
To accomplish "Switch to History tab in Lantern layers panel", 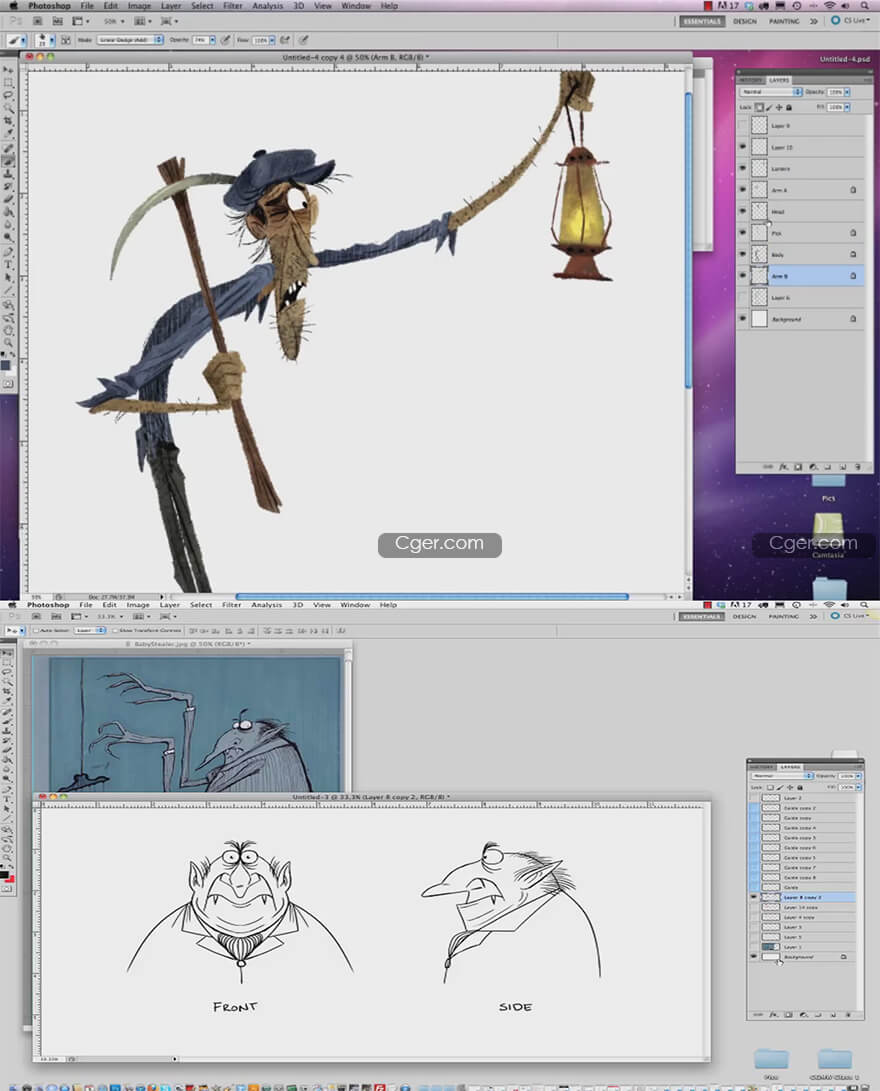I will [751, 80].
